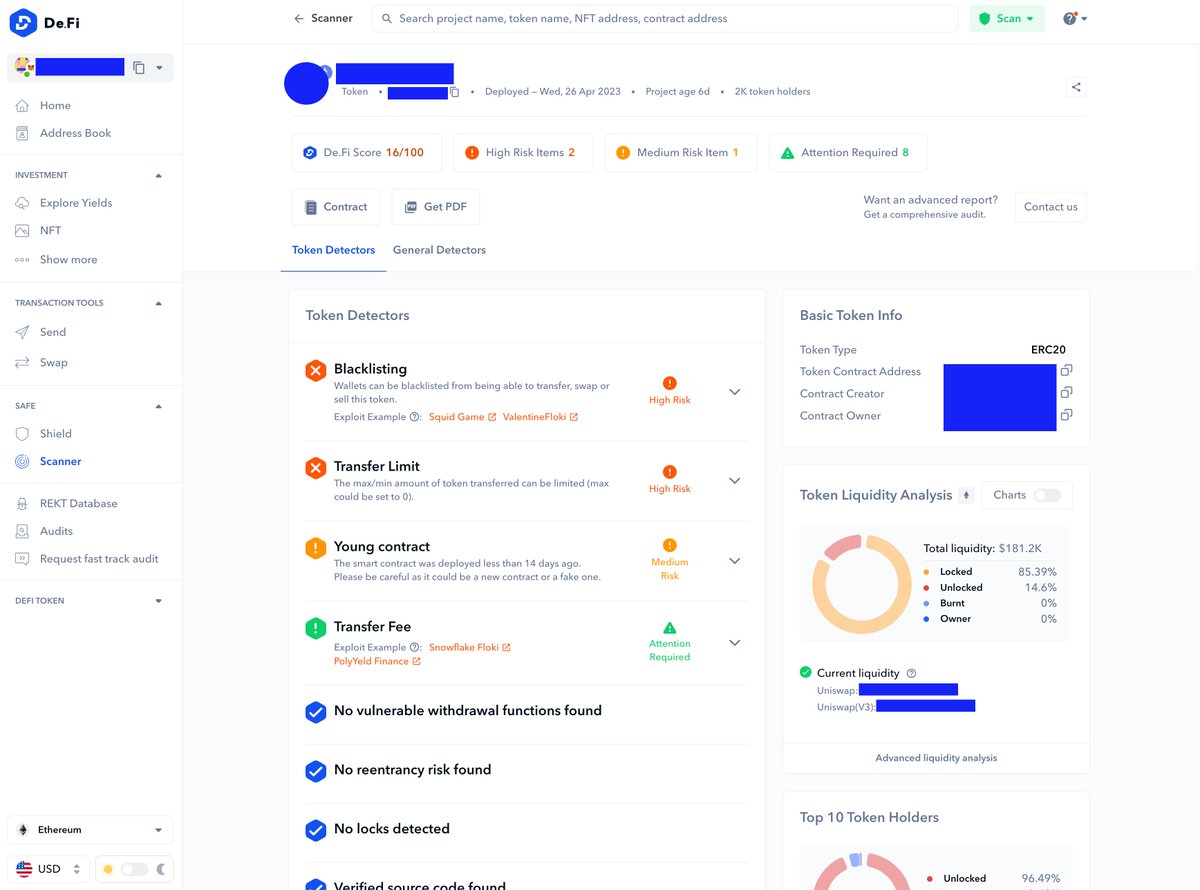This screenshot has width=1200, height=890.
Task: Copy the token address near header
Action: (455, 92)
